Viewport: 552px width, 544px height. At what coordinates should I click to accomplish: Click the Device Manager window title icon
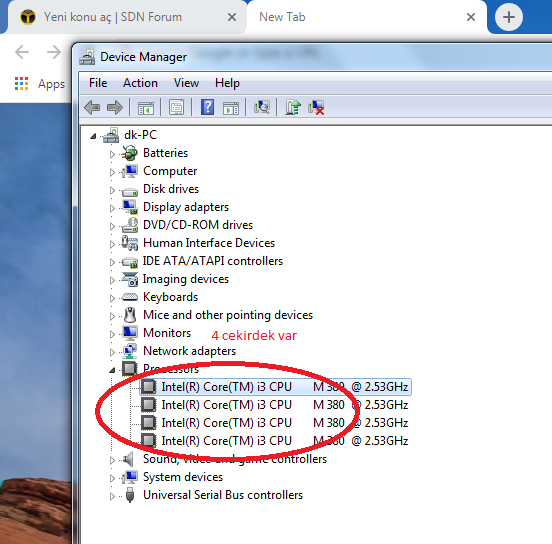point(87,57)
